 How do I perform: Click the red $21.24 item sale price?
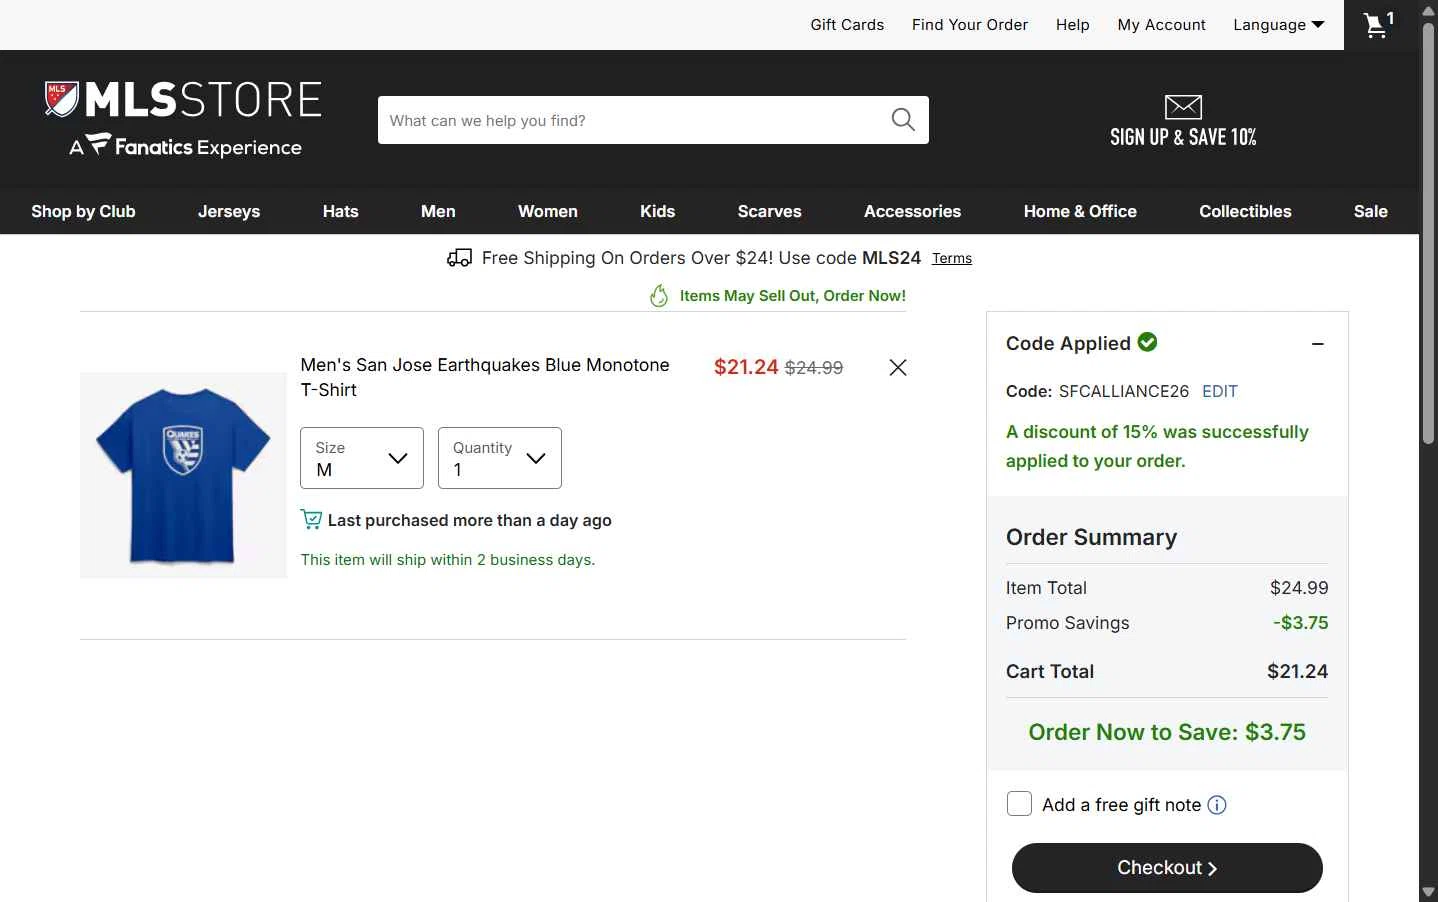(x=746, y=367)
